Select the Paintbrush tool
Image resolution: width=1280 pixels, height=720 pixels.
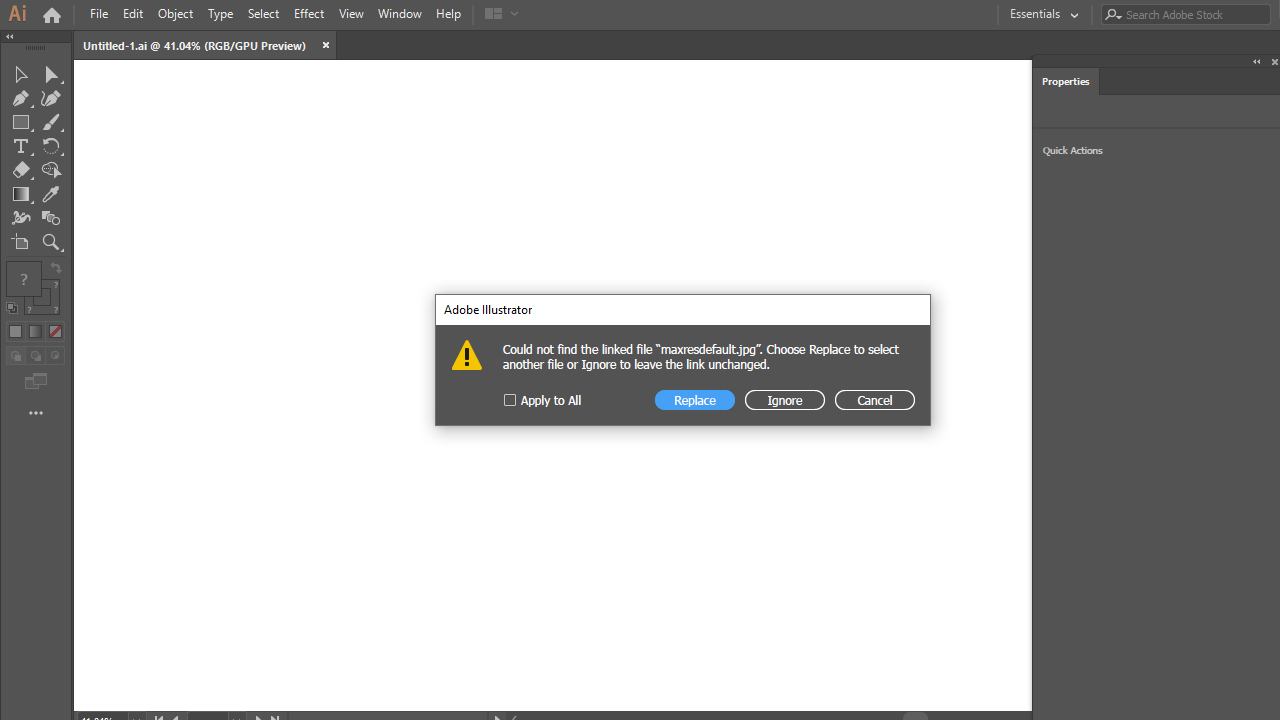52,123
